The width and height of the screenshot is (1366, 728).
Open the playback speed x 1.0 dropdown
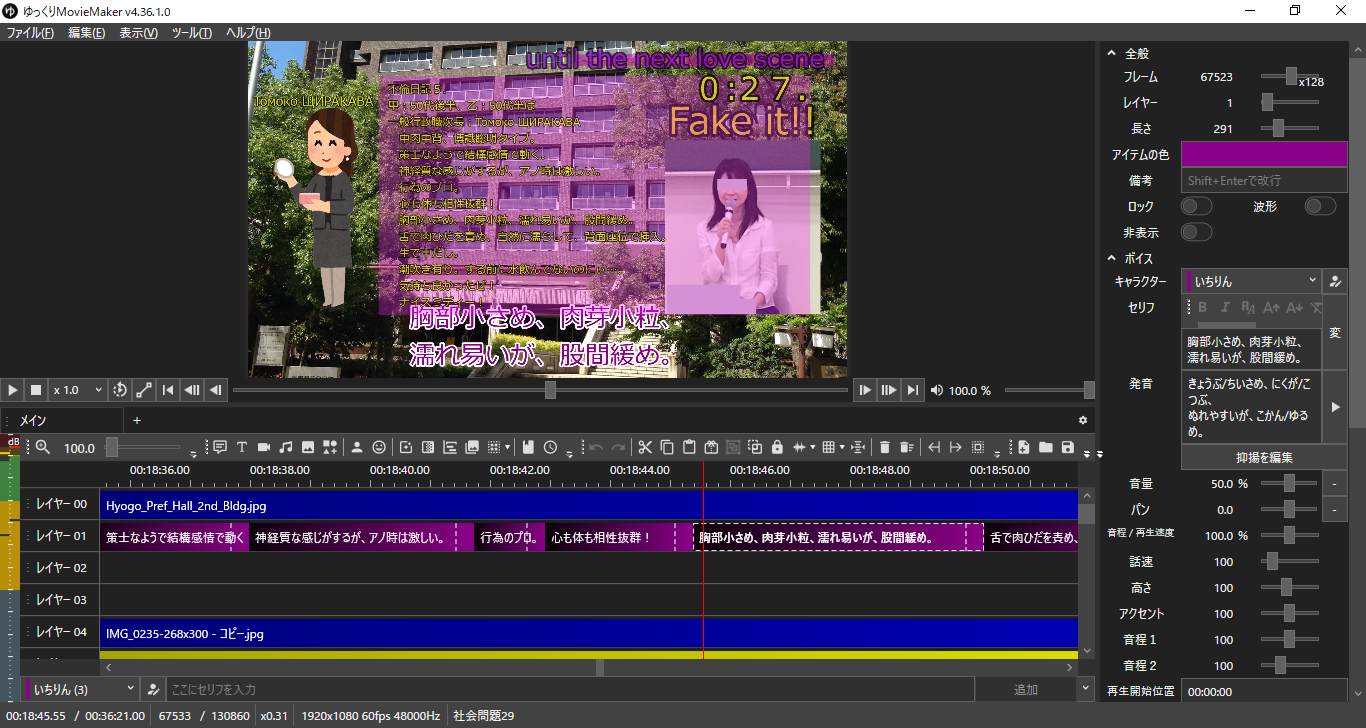[78, 390]
